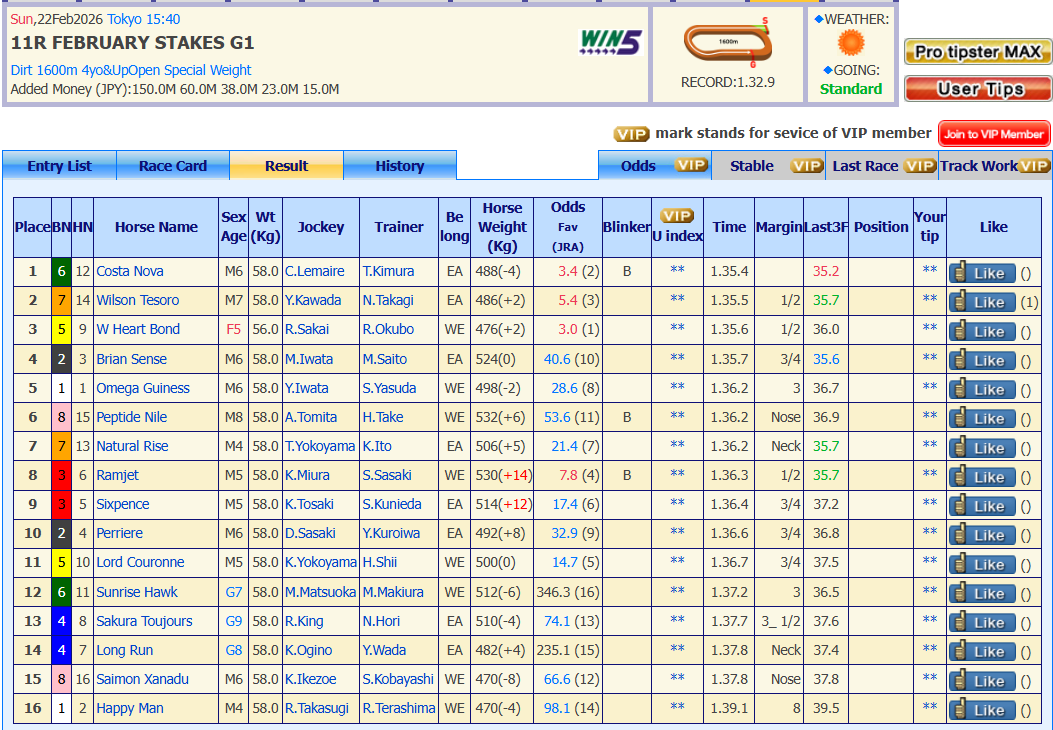The height and width of the screenshot is (730, 1053).
Task: Select the Result tab
Action: click(x=286, y=166)
